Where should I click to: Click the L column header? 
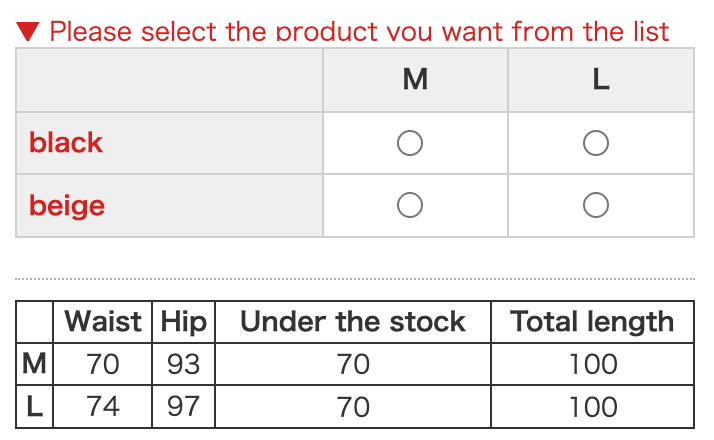(x=600, y=80)
